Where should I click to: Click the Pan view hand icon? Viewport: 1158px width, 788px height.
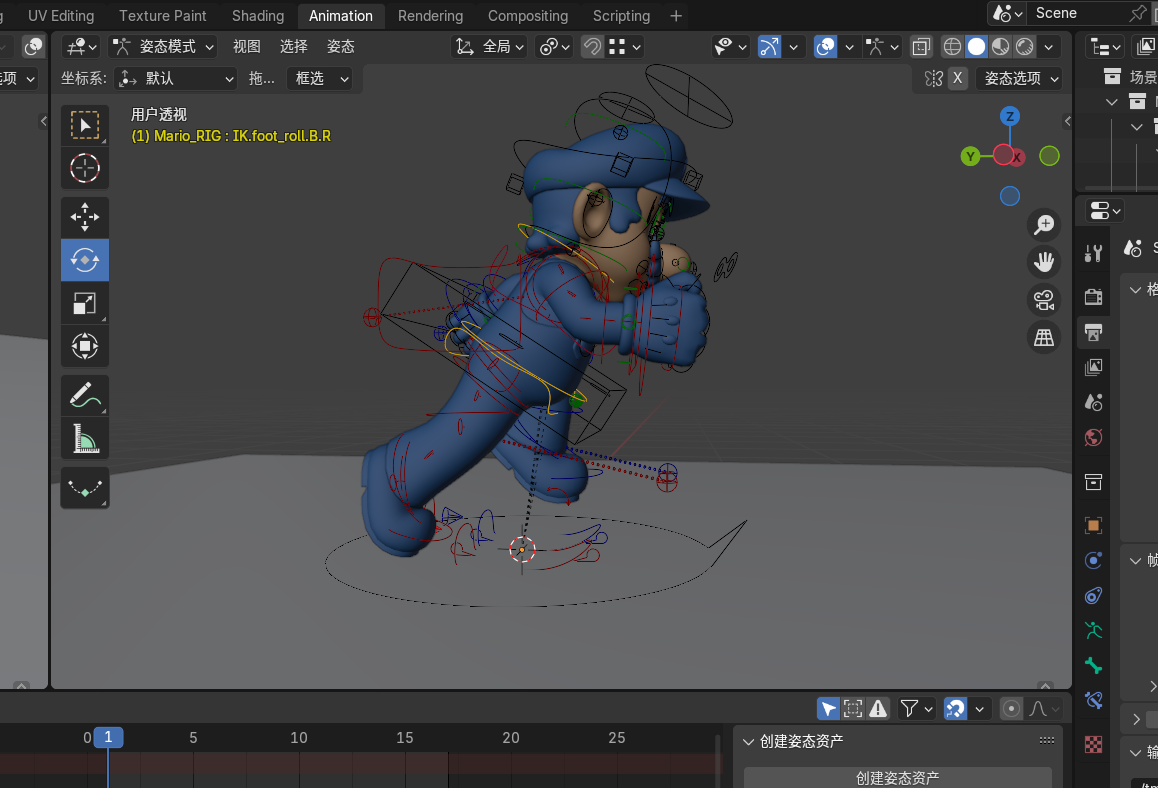(1044, 261)
